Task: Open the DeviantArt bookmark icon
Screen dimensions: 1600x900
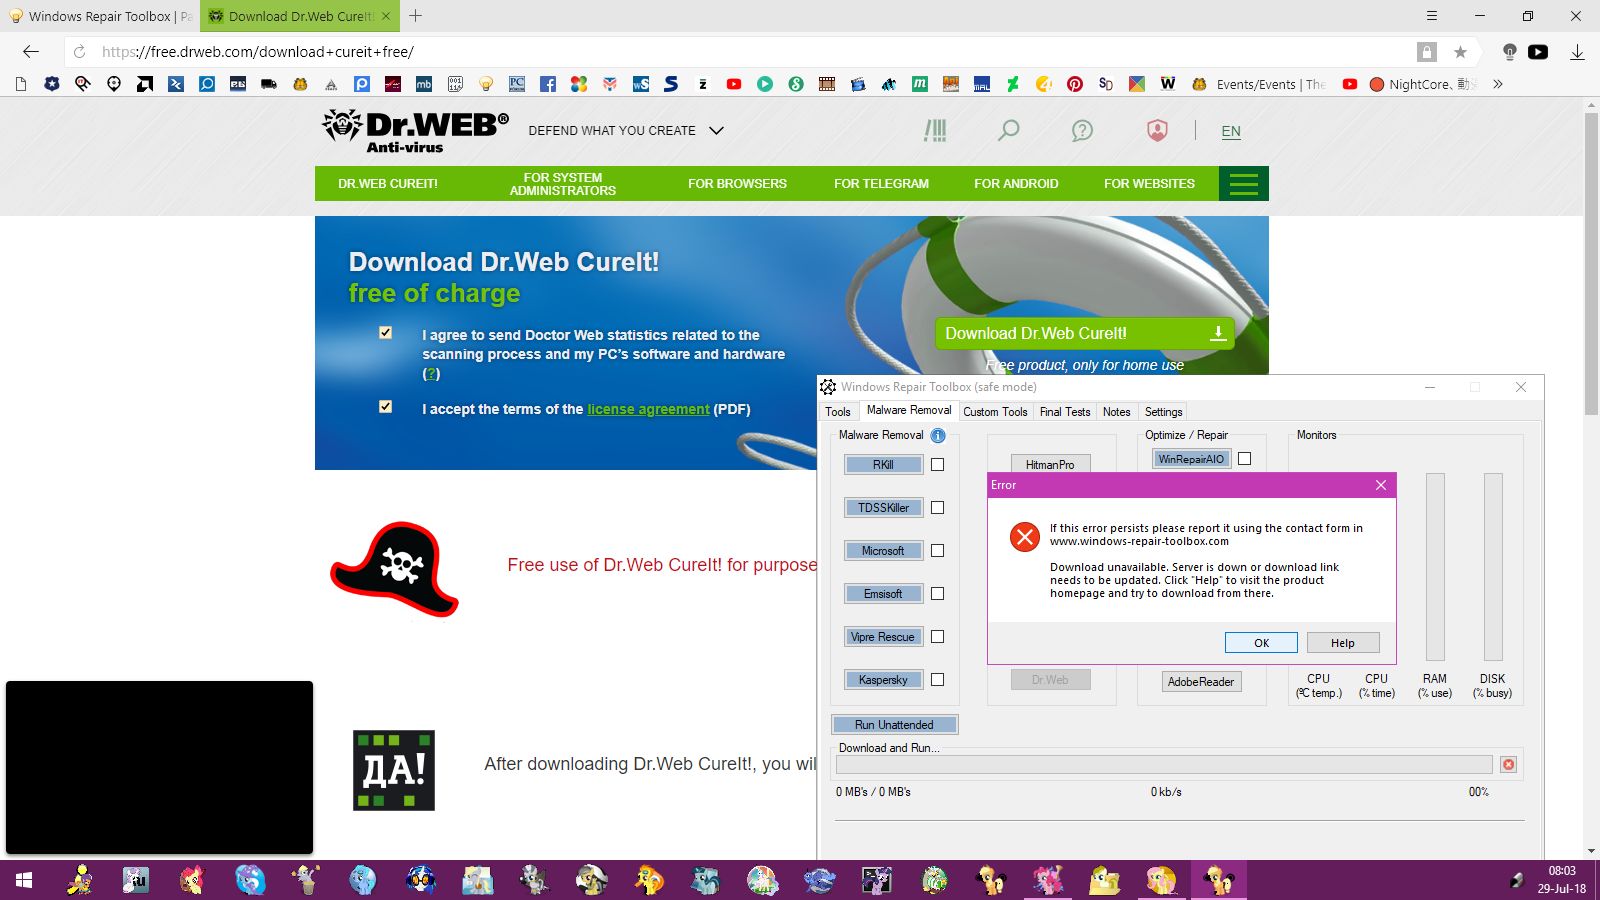Action: point(1013,84)
